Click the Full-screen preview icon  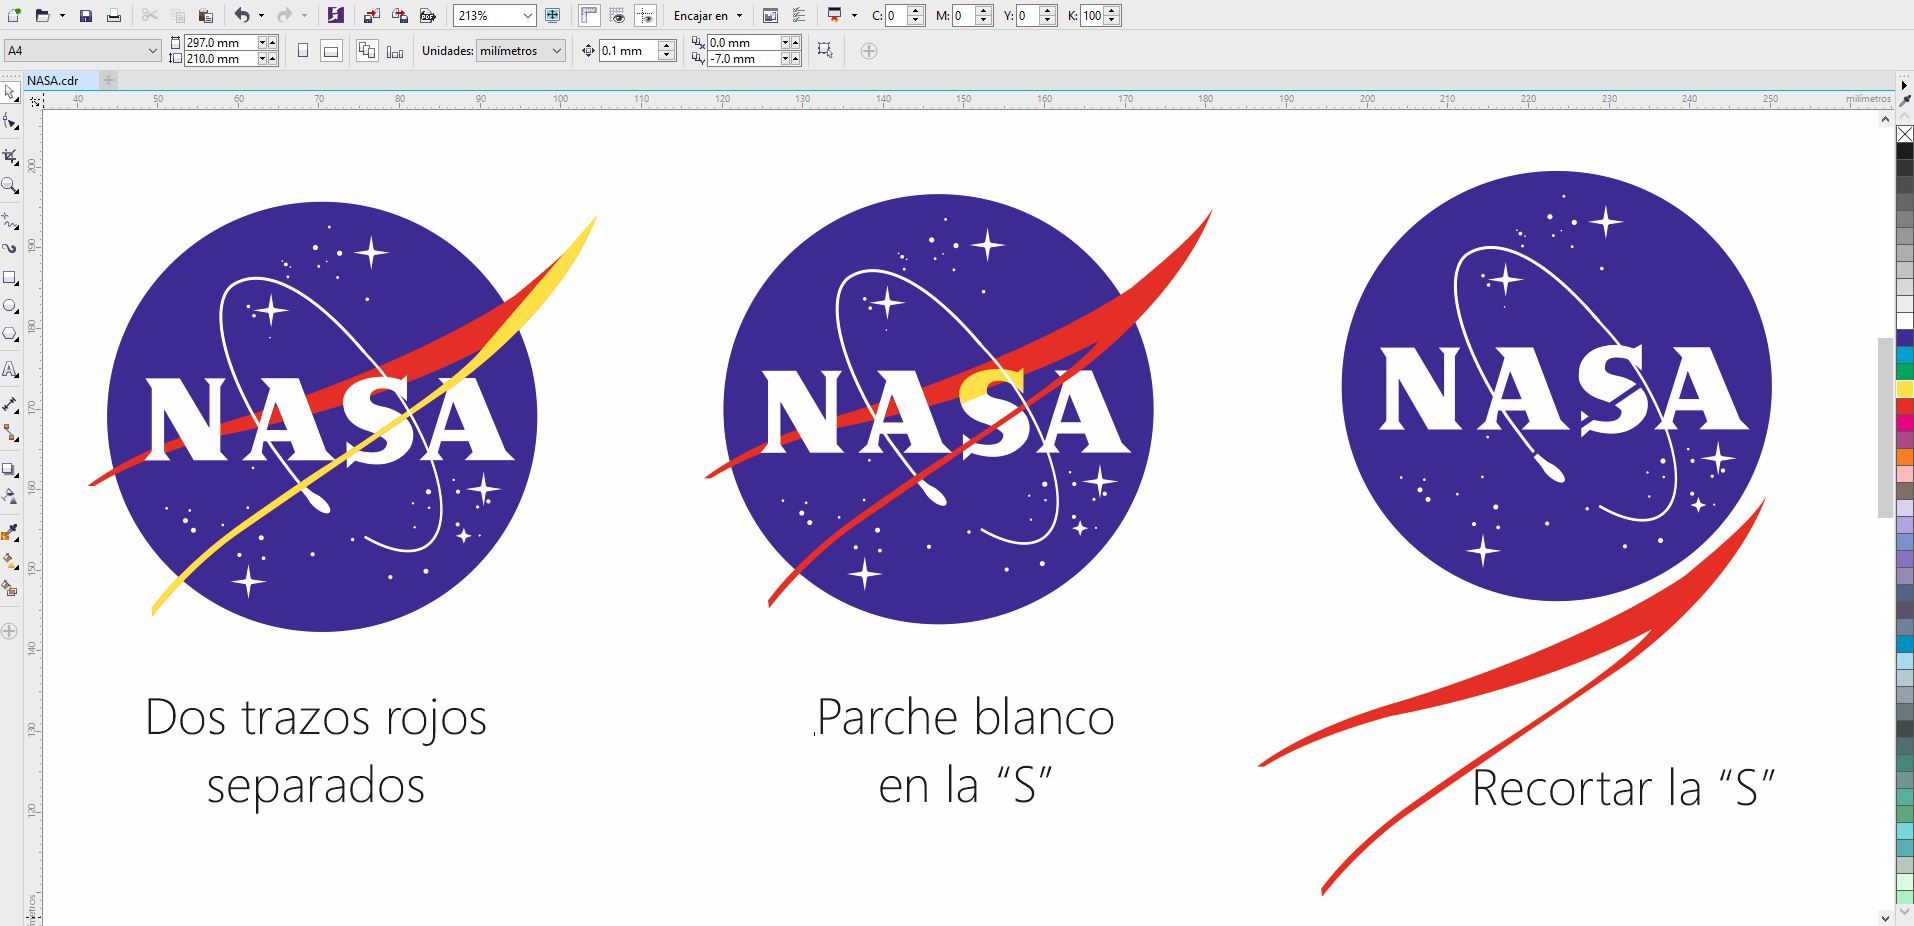pyautogui.click(x=552, y=15)
